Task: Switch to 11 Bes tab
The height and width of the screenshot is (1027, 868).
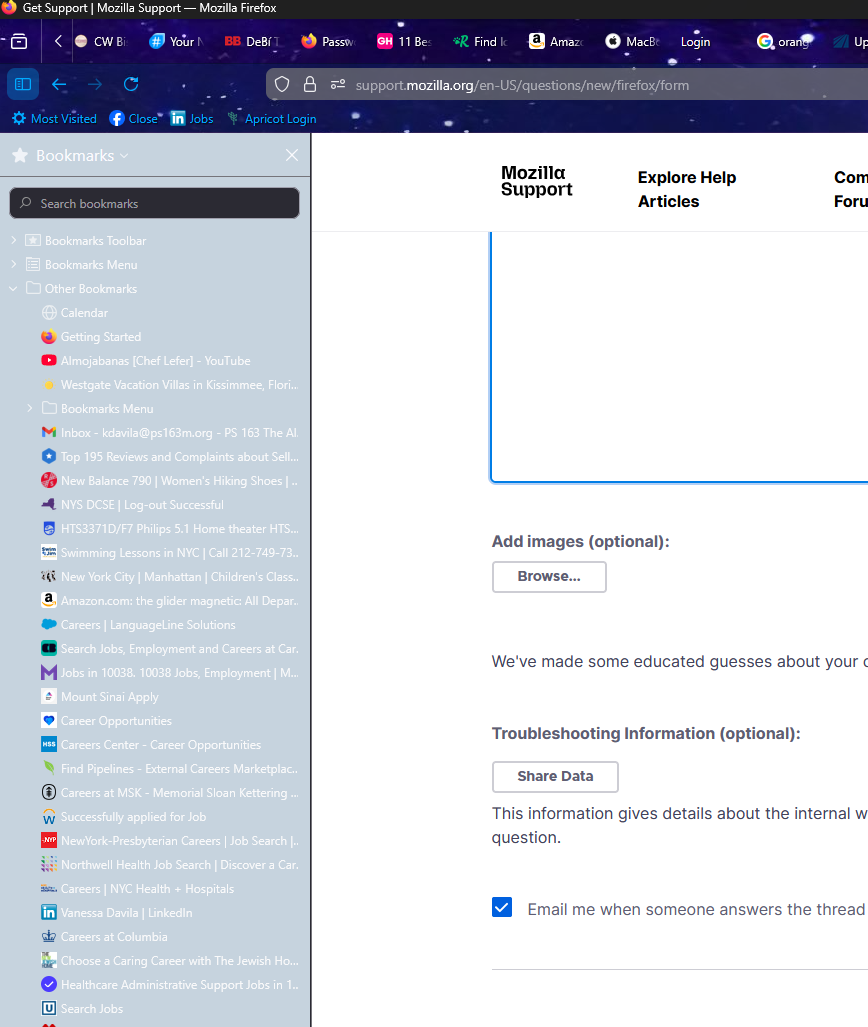Action: 404,42
